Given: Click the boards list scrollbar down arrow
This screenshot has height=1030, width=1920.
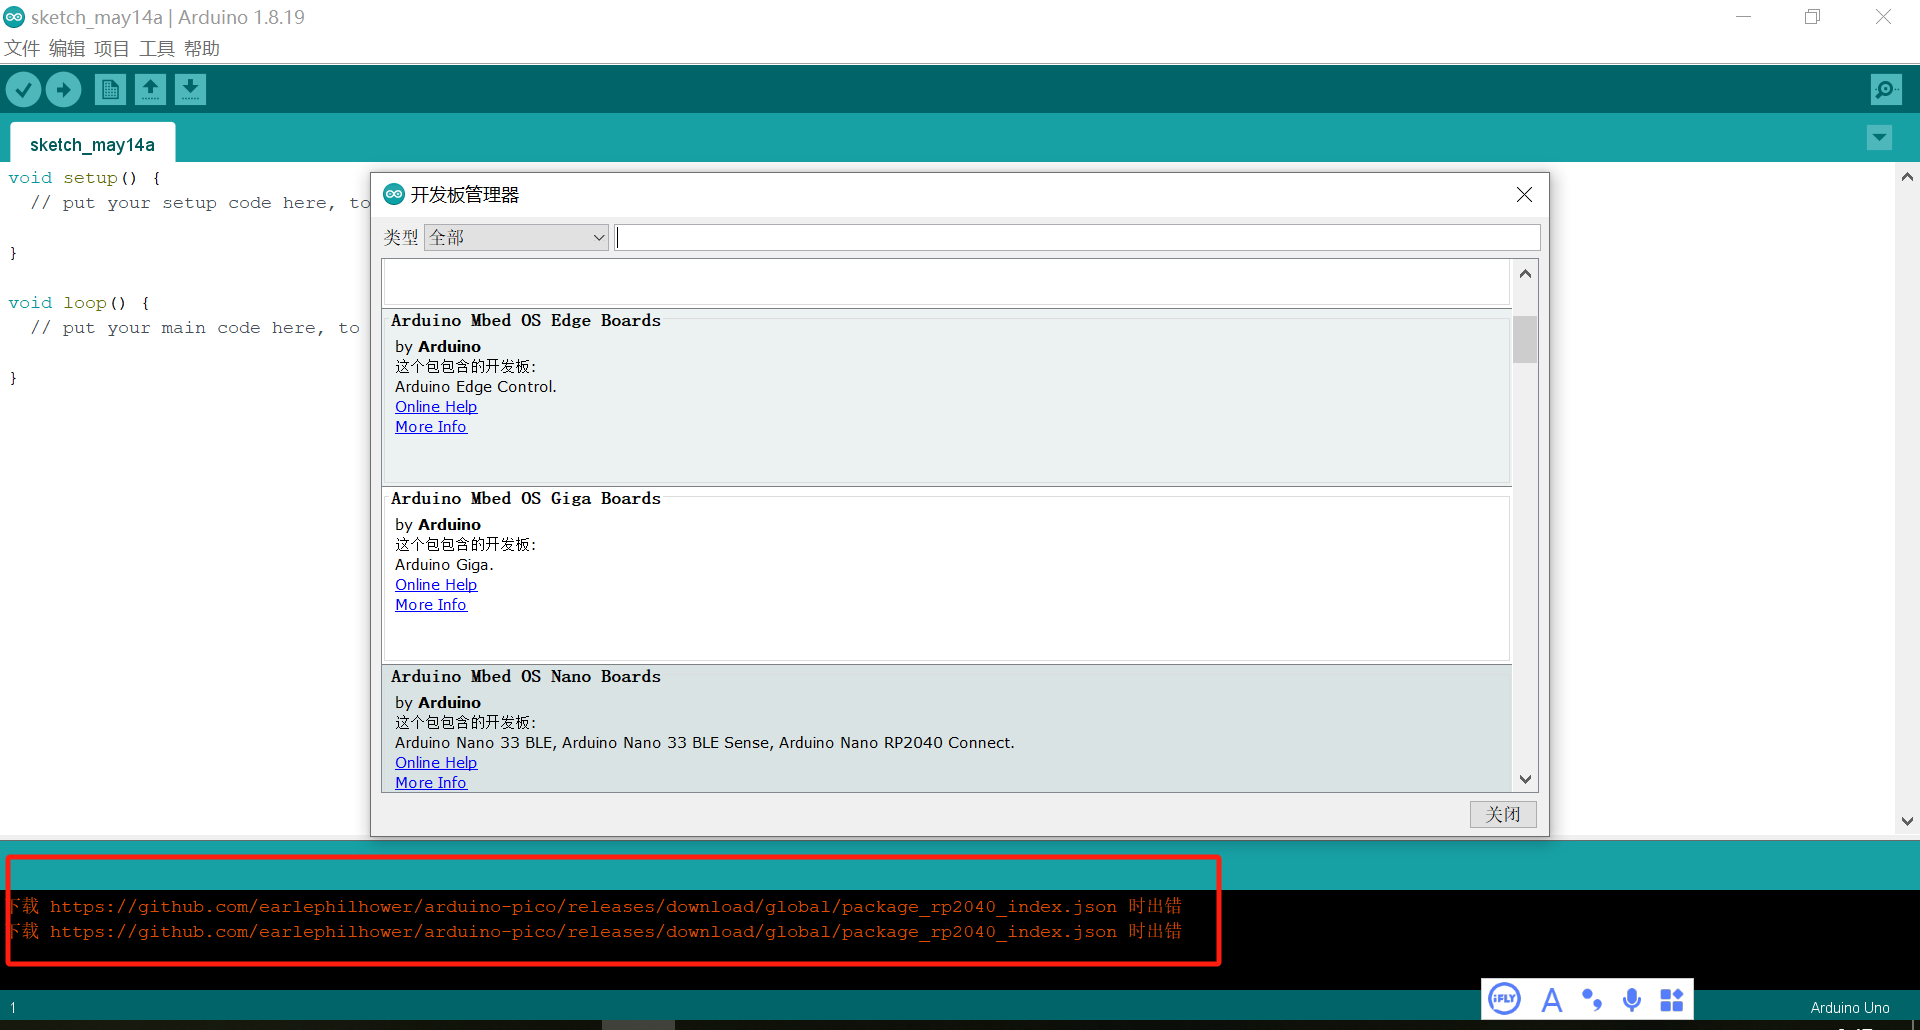Looking at the screenshot, I should [1525, 779].
